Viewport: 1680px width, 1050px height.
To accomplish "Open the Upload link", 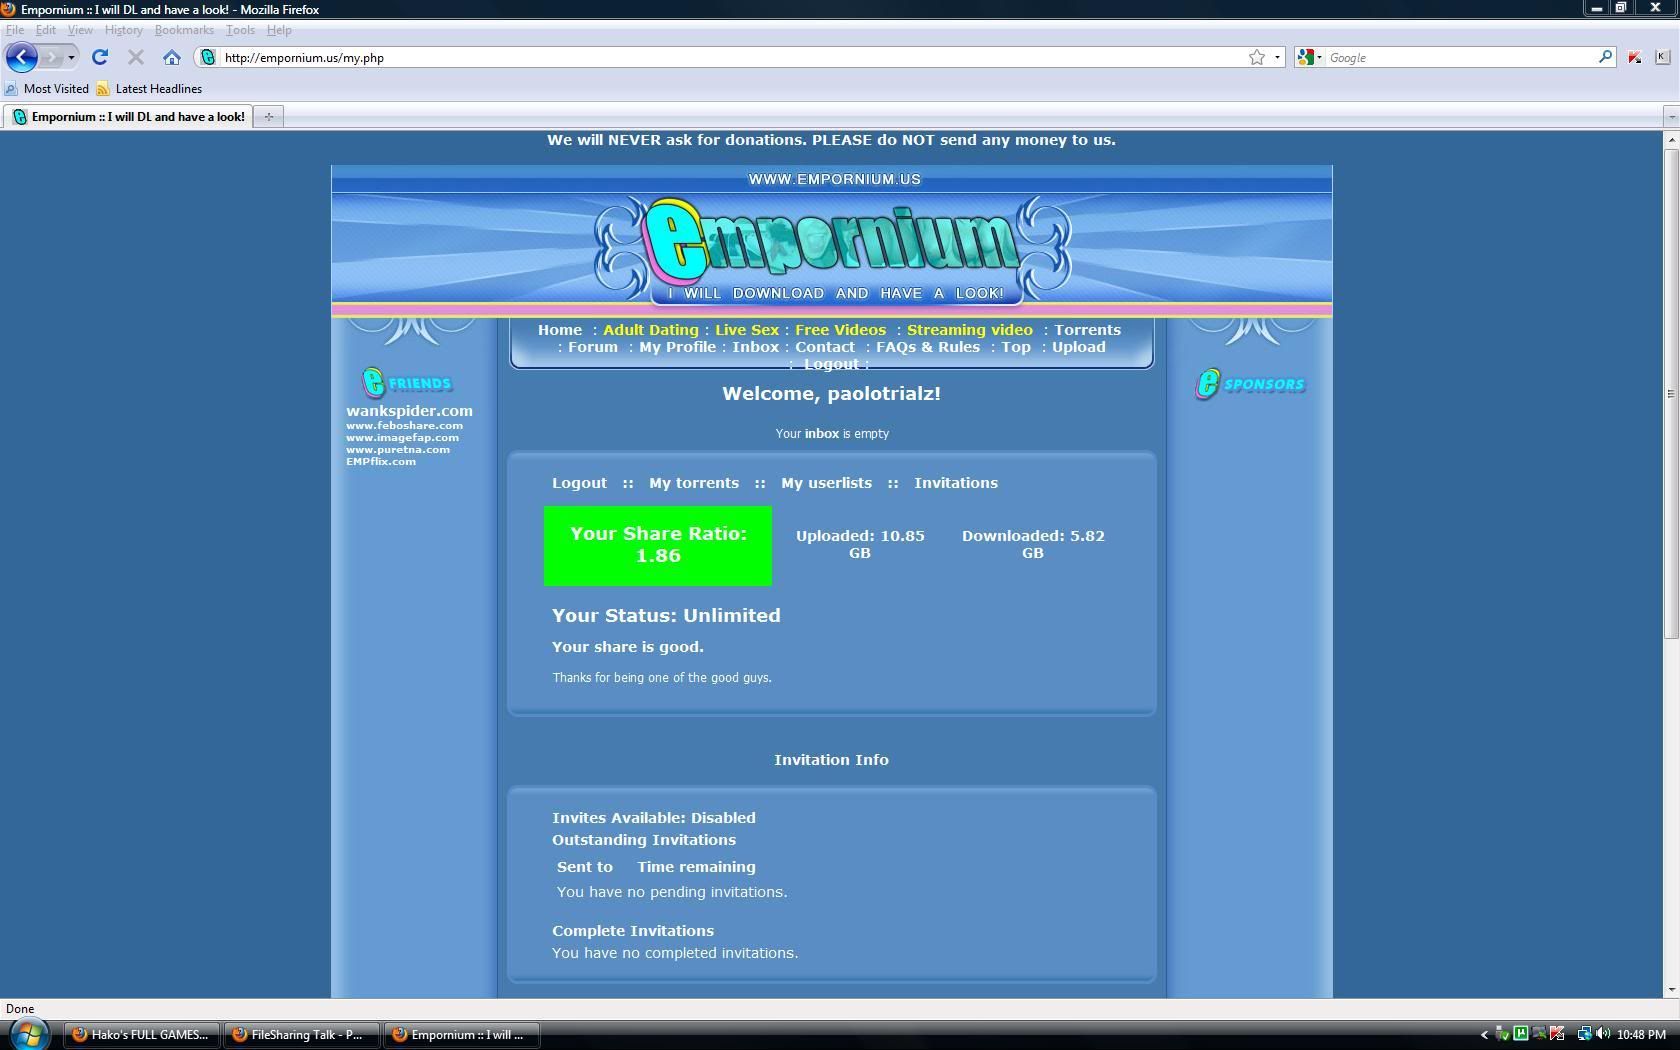I will 1079,347.
